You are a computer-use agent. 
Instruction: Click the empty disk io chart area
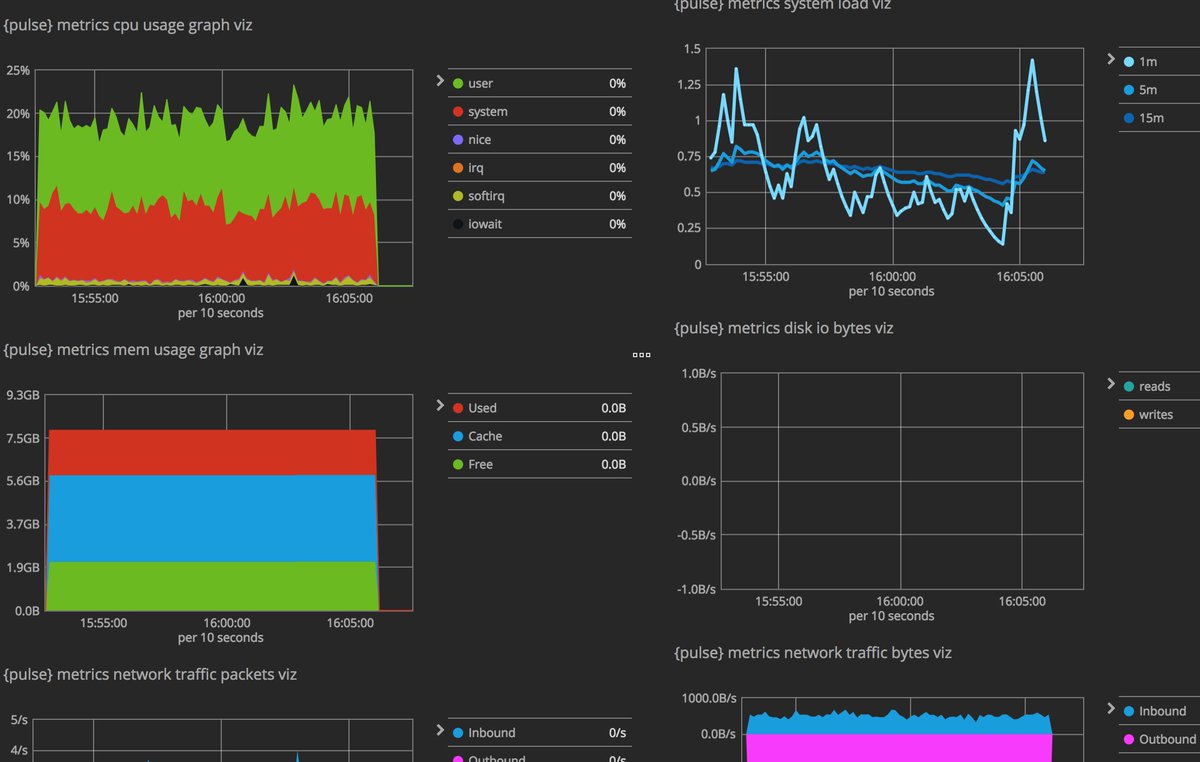coord(901,480)
